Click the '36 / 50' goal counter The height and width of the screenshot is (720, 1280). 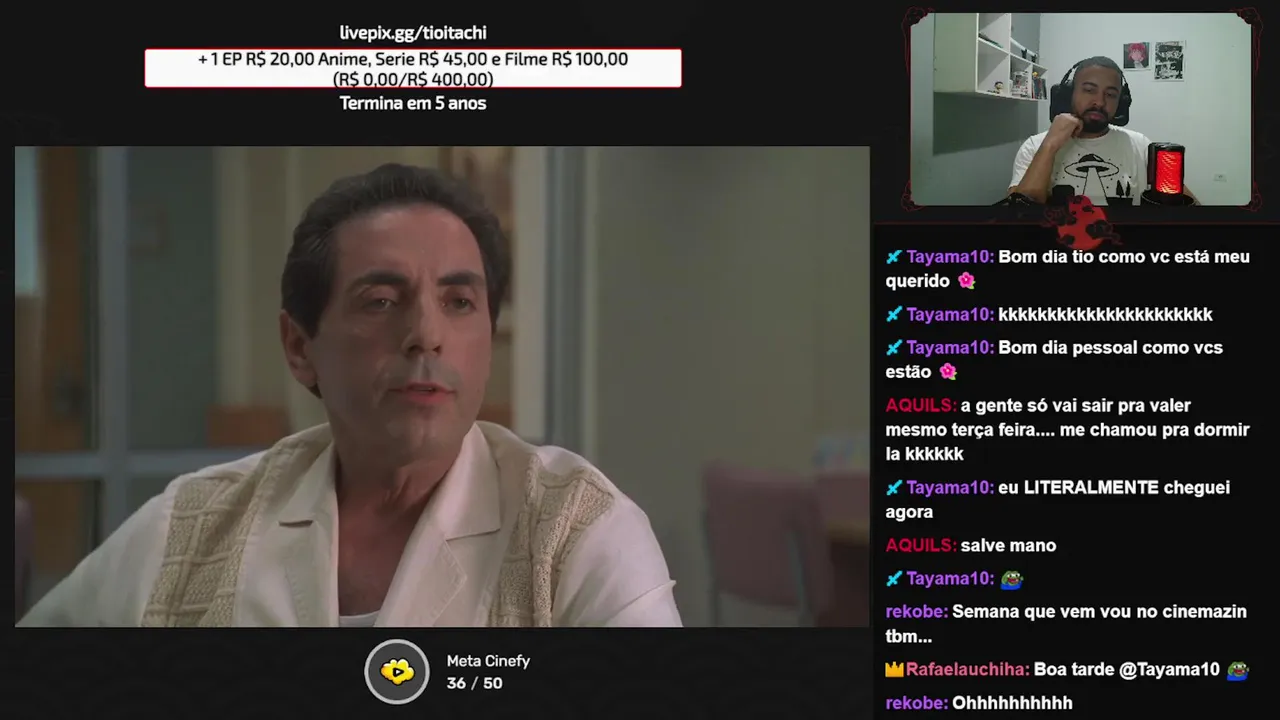(474, 683)
